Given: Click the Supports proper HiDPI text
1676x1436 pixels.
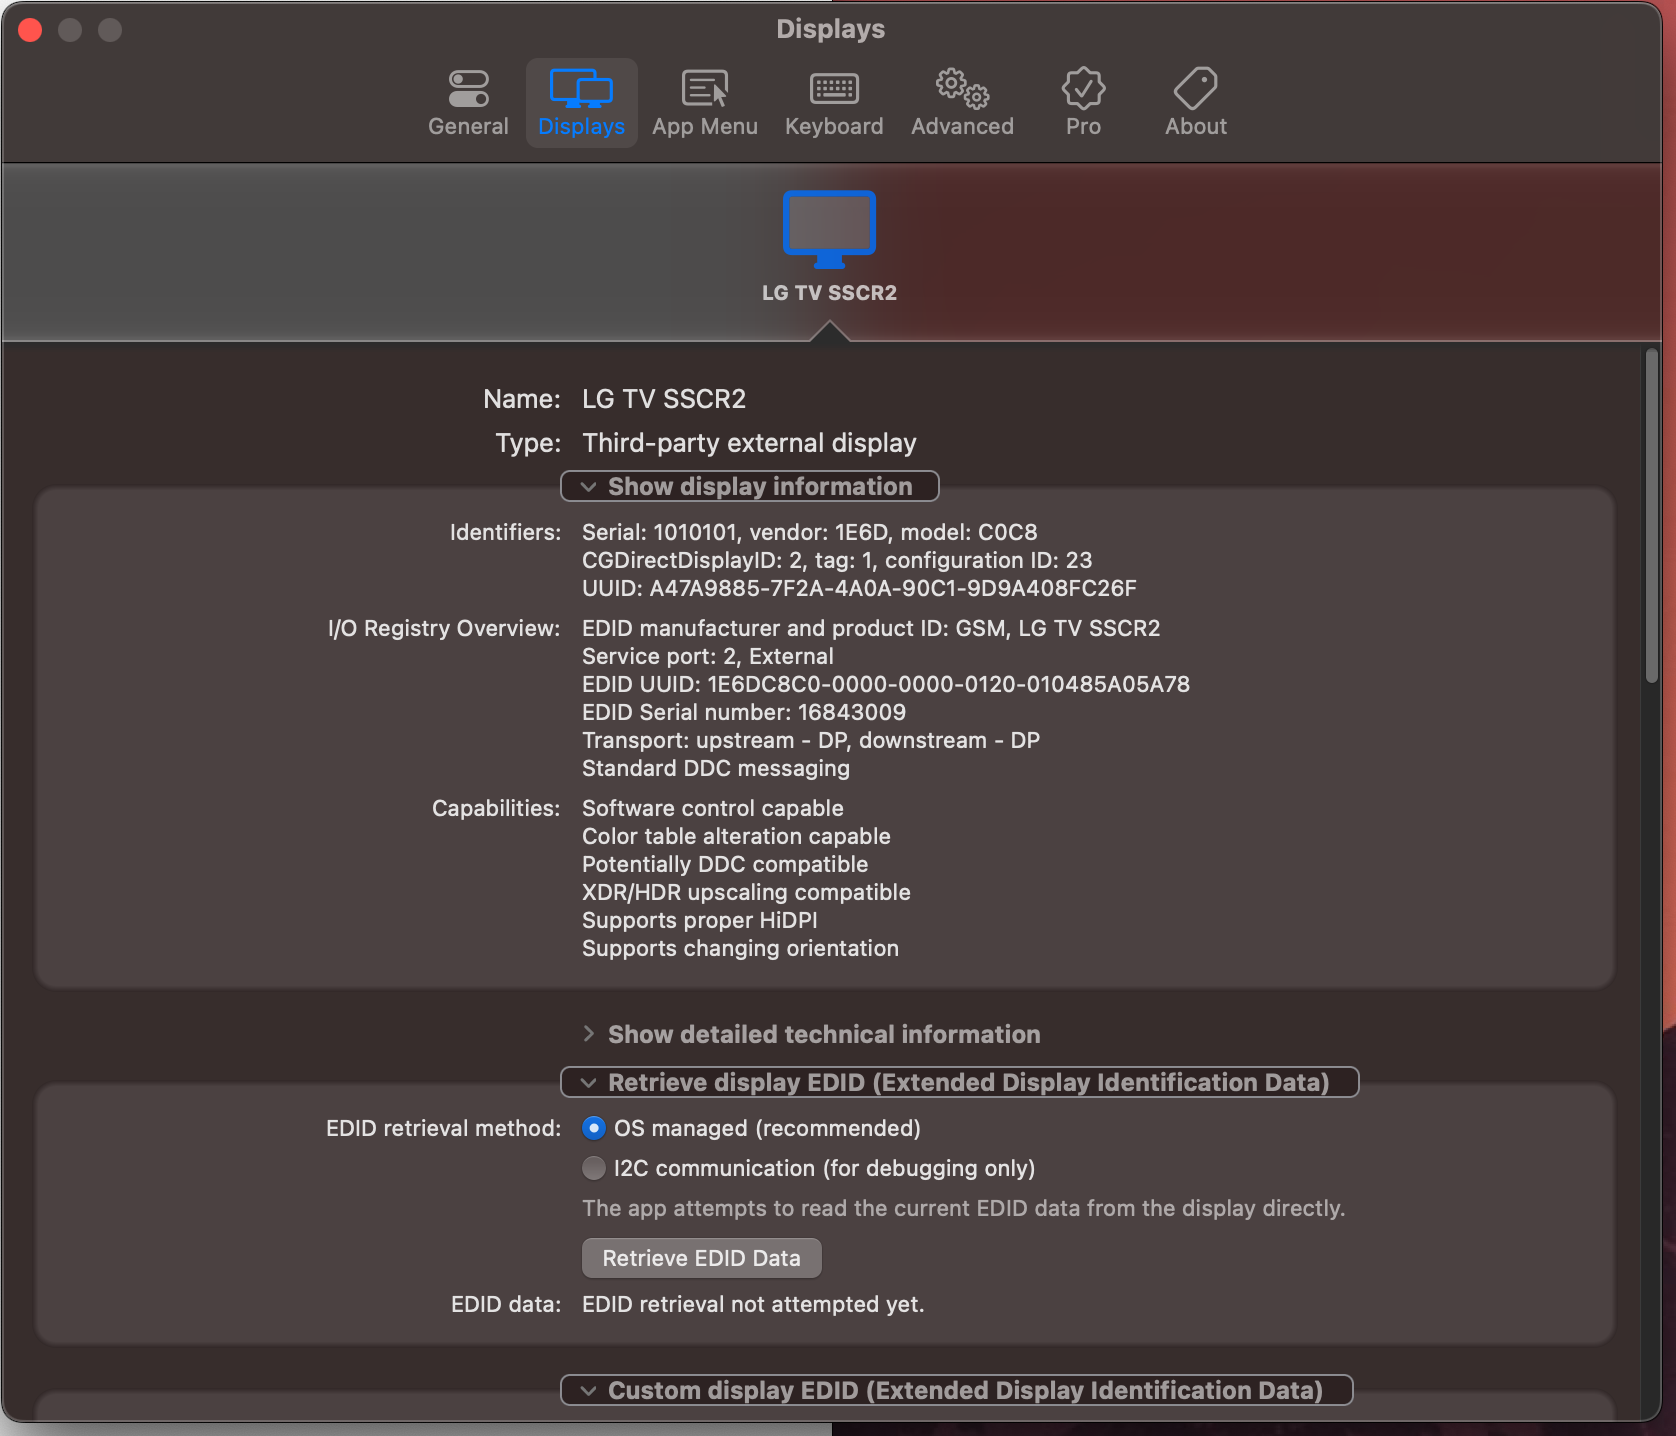Looking at the screenshot, I should coord(700,920).
